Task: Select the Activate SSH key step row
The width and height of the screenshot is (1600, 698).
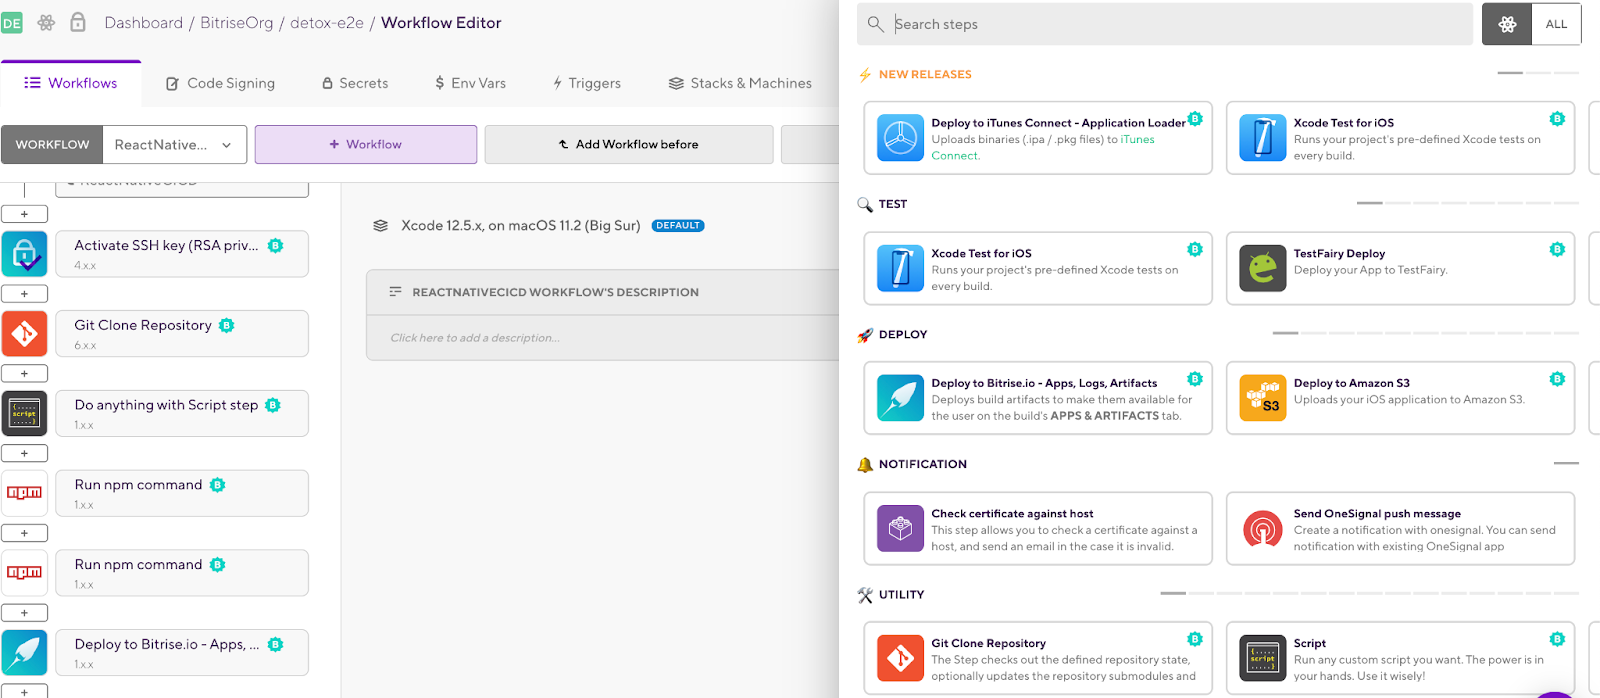Action: (182, 254)
